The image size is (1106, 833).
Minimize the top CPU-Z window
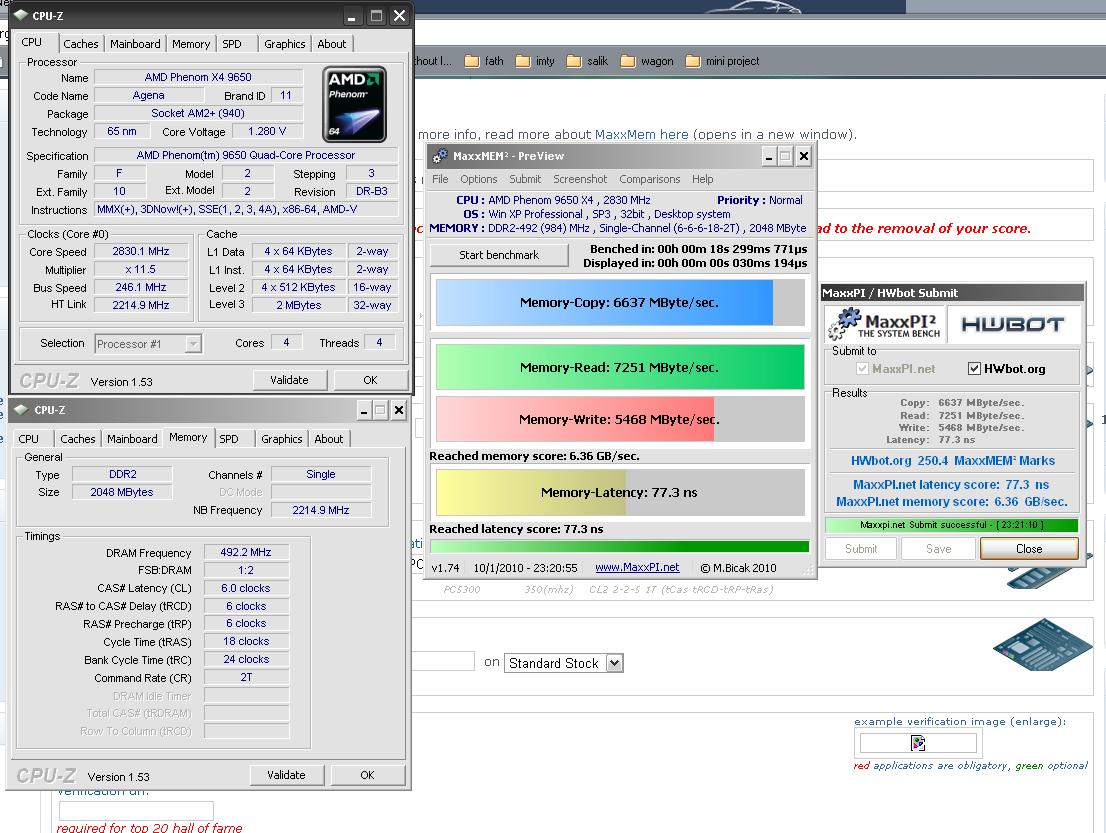pos(351,16)
